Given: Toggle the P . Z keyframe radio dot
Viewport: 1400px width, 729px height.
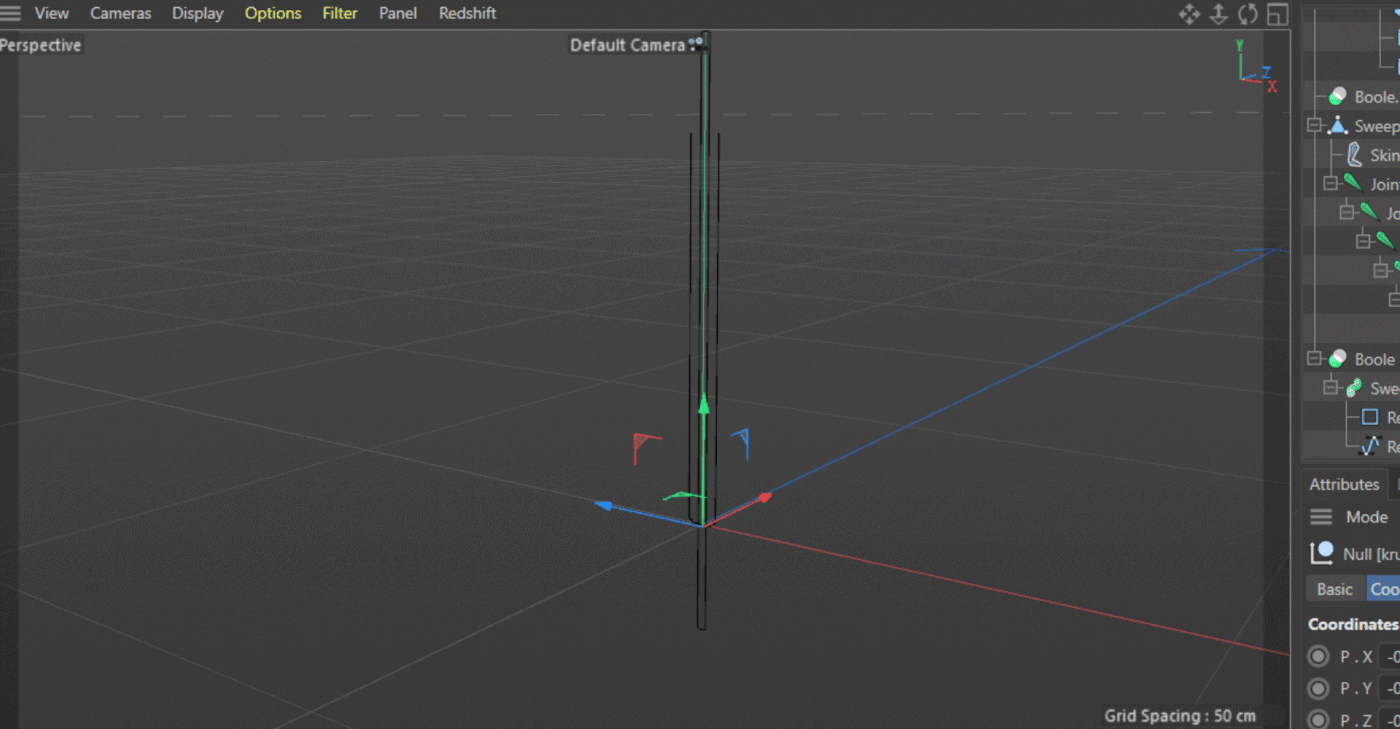Looking at the screenshot, I should coord(1319,720).
